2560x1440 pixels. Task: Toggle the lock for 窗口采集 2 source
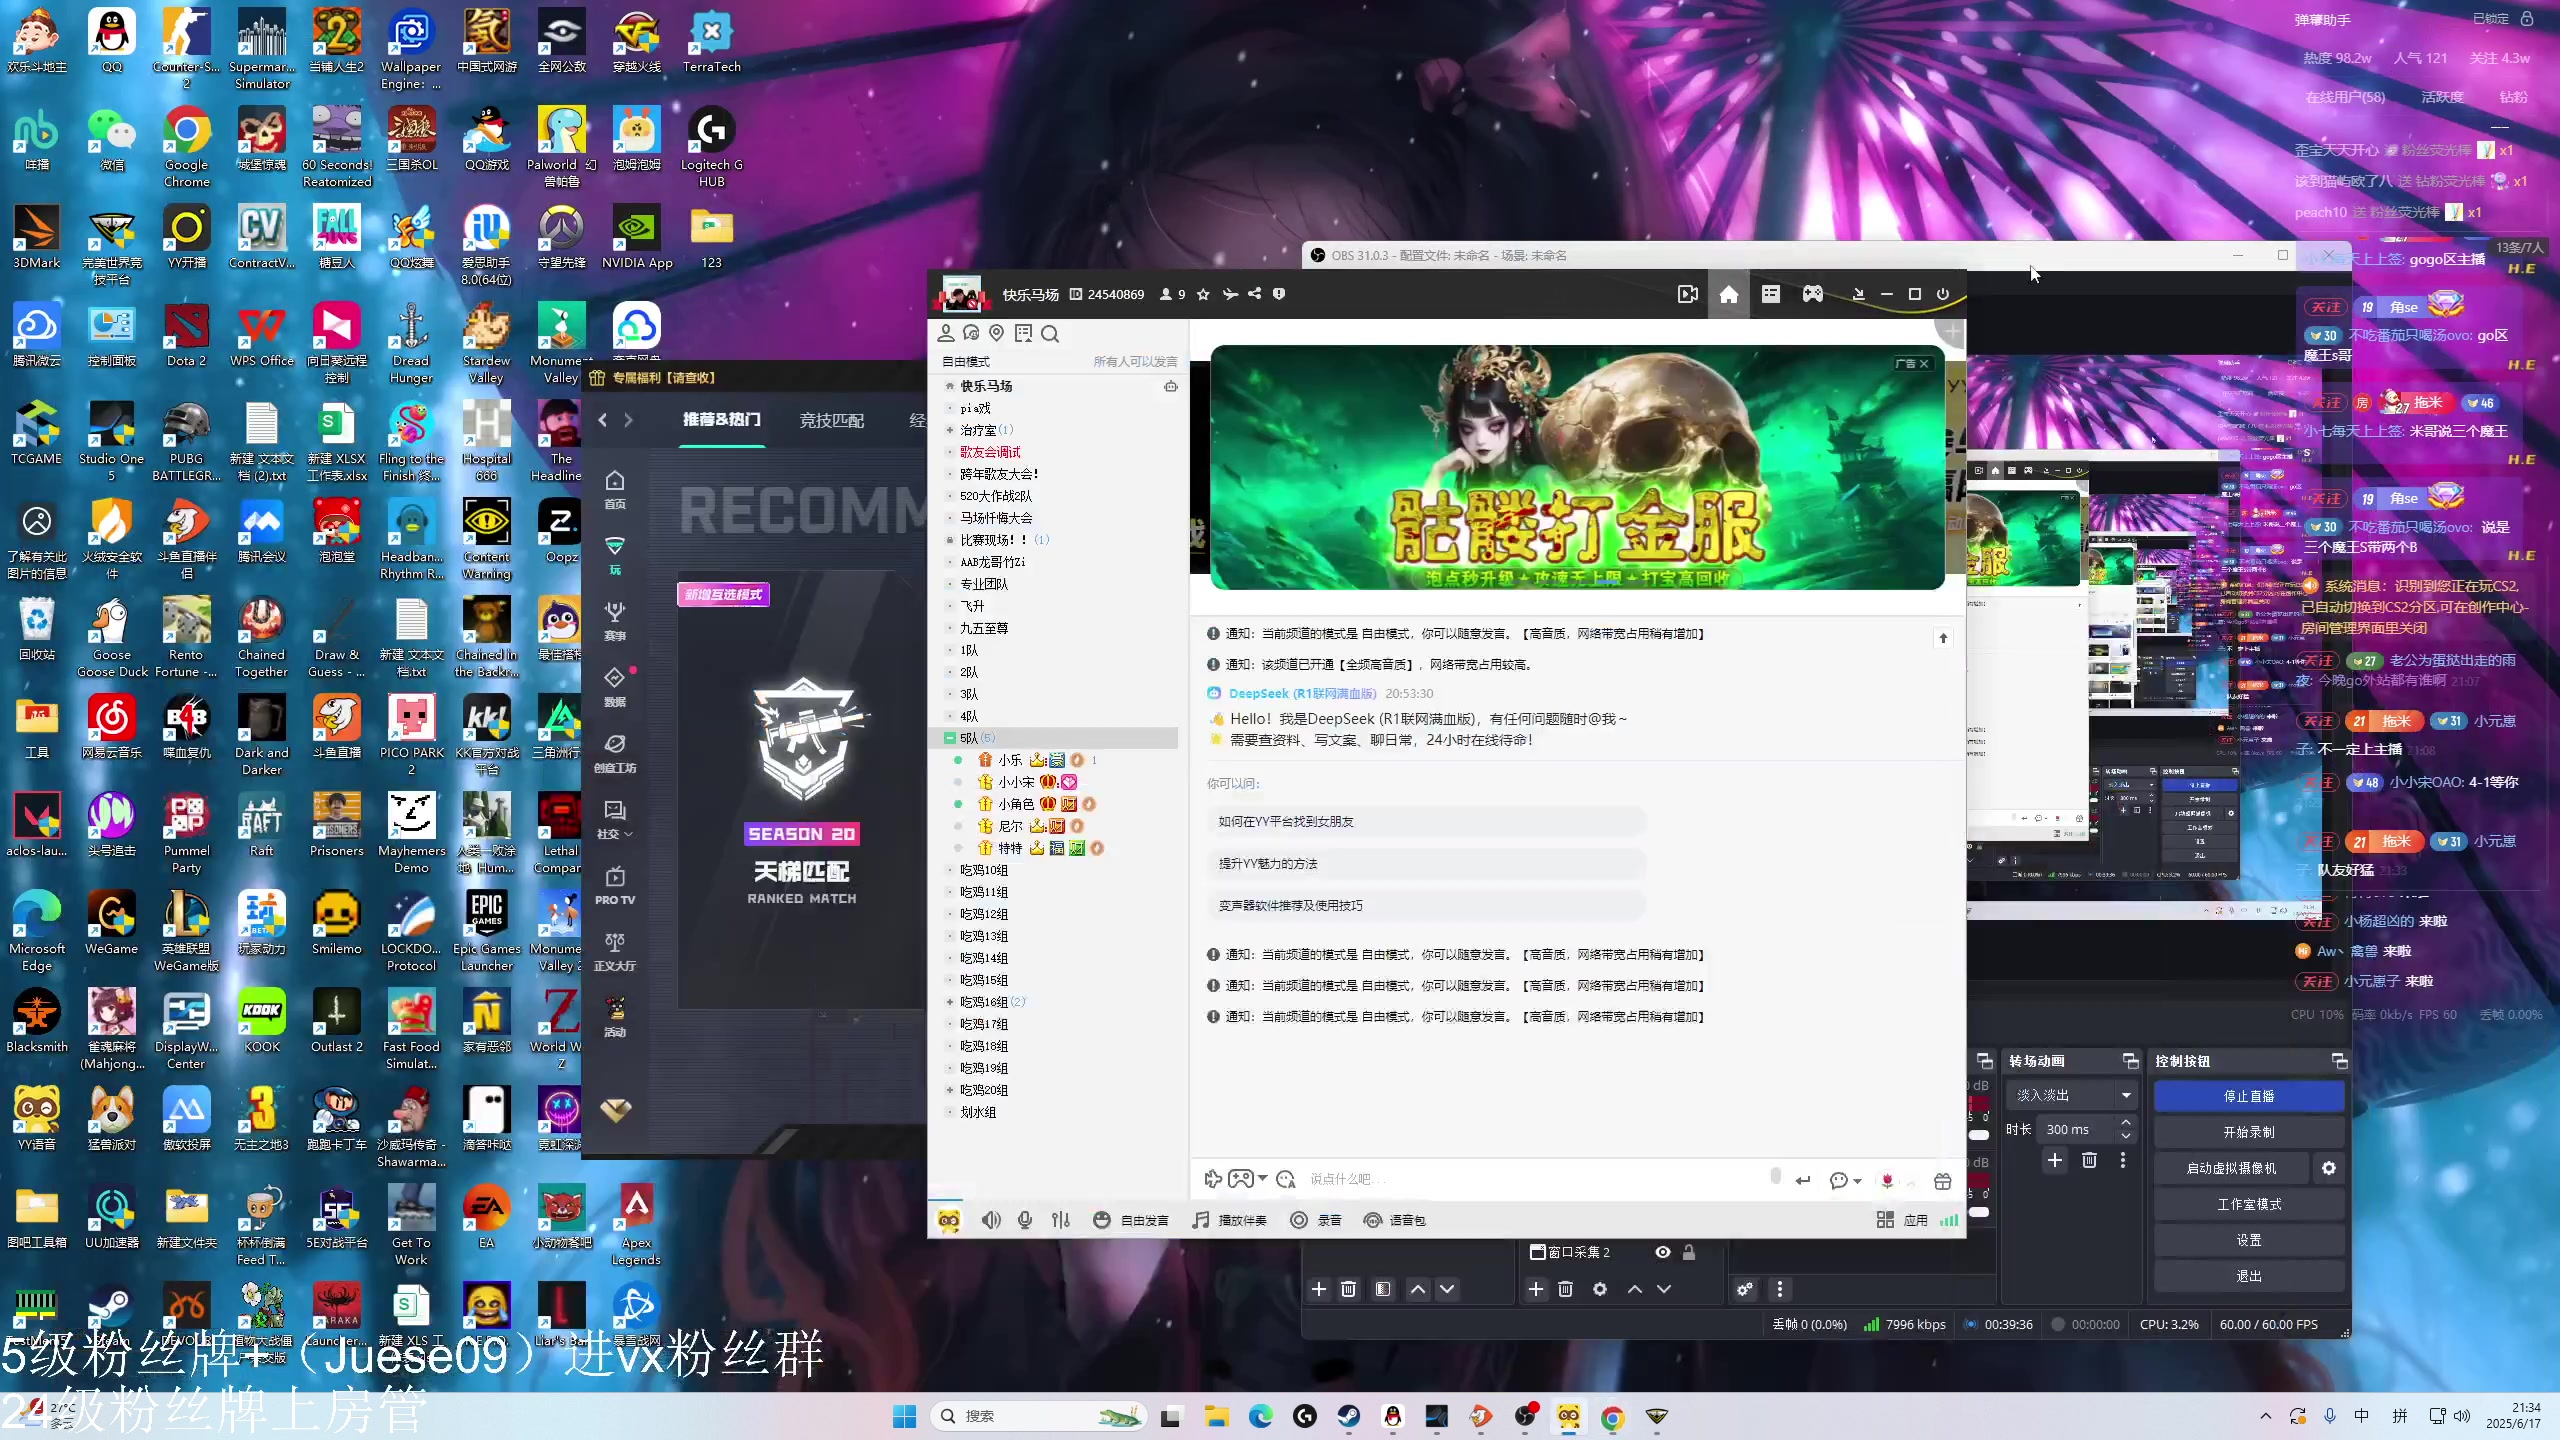(x=1689, y=1252)
